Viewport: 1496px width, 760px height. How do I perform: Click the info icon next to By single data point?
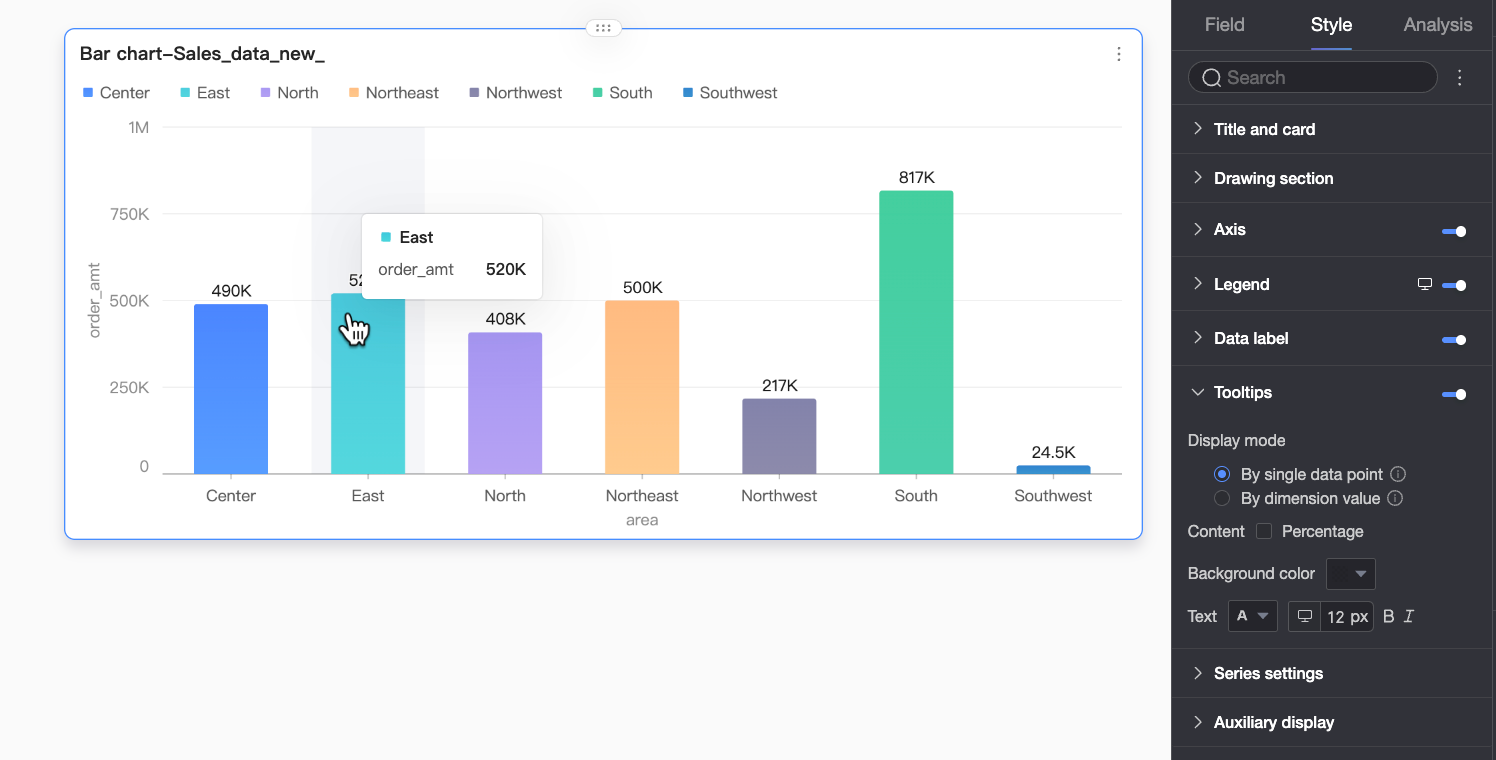pyautogui.click(x=1399, y=474)
